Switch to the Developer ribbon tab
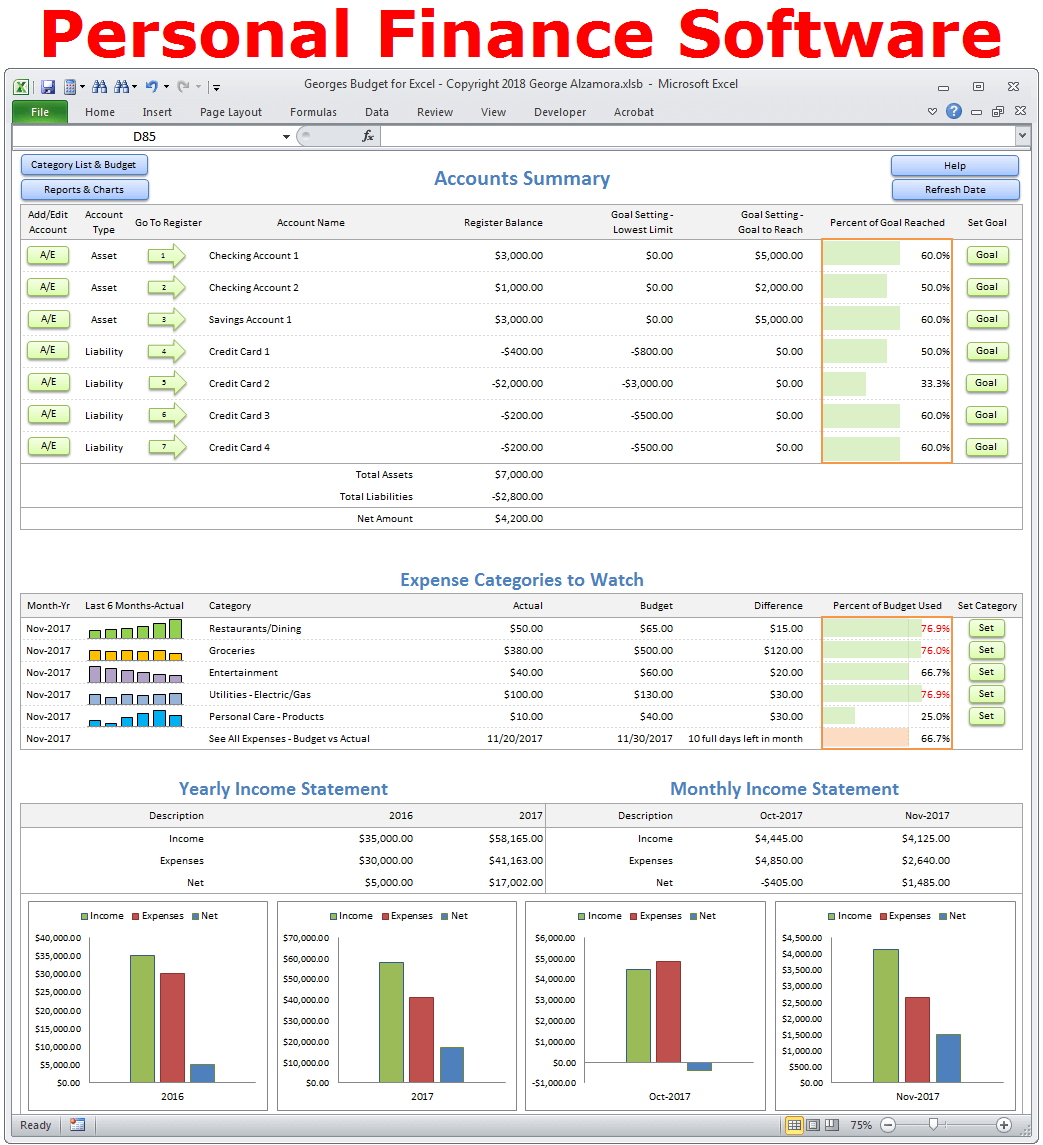Viewport: 1043px width, 1145px height. point(560,112)
